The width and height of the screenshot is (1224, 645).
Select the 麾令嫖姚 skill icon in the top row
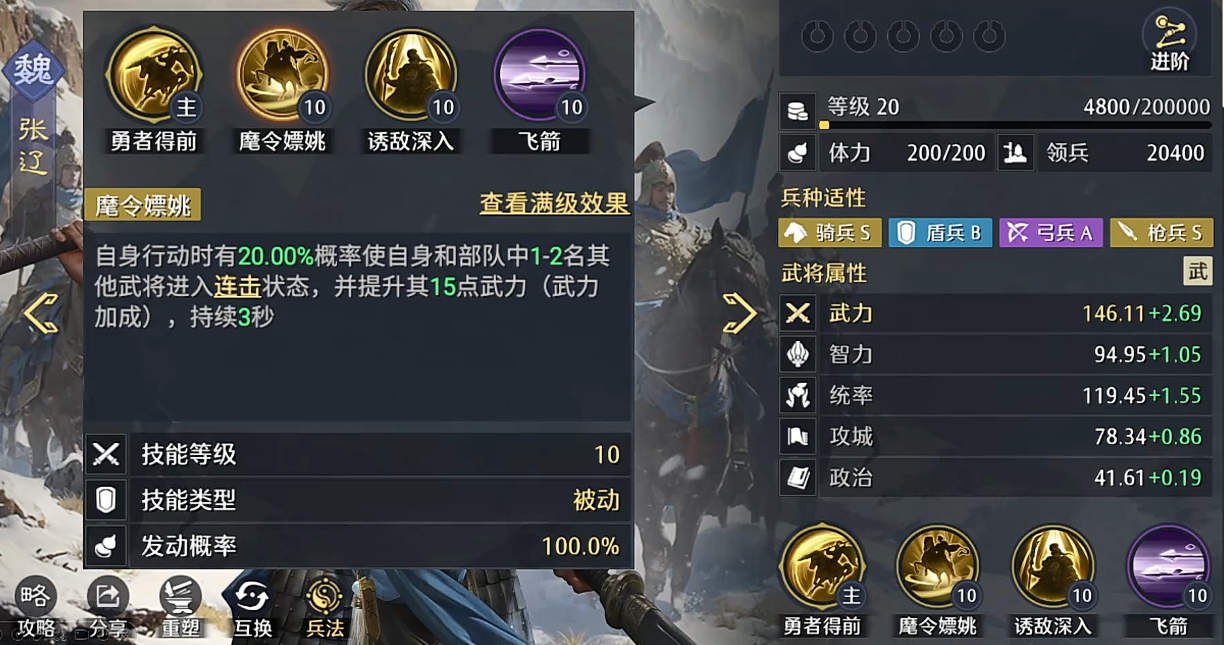(283, 76)
